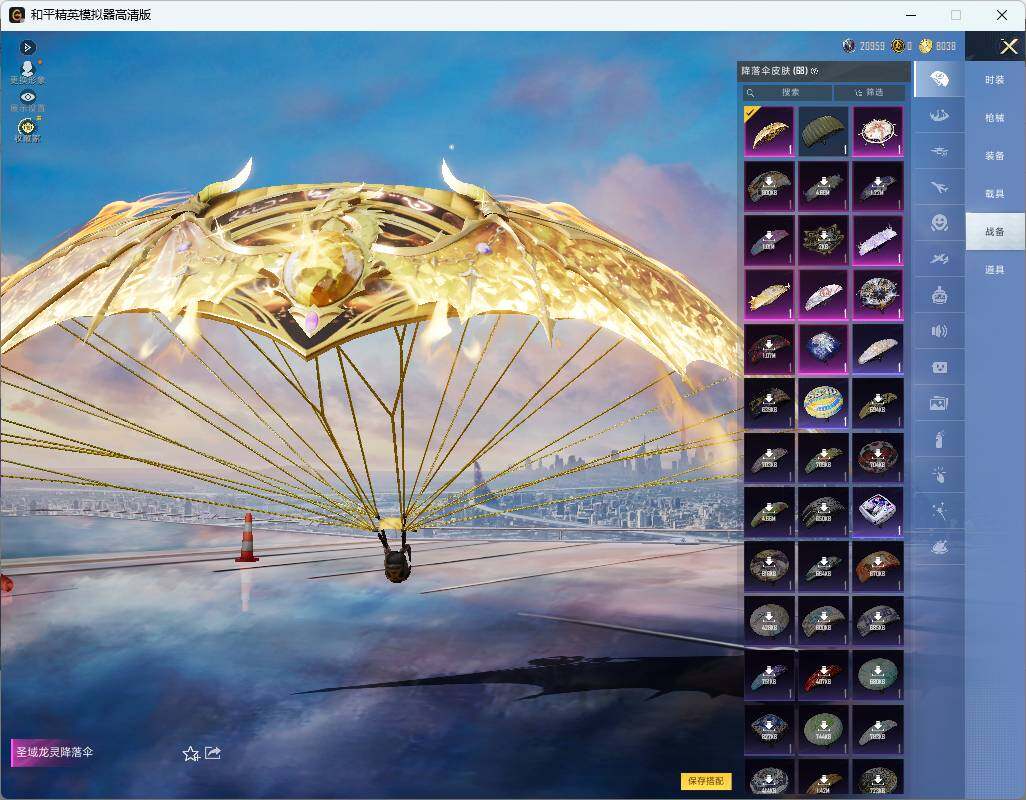Open the tapping hand category icon

[x=939, y=475]
